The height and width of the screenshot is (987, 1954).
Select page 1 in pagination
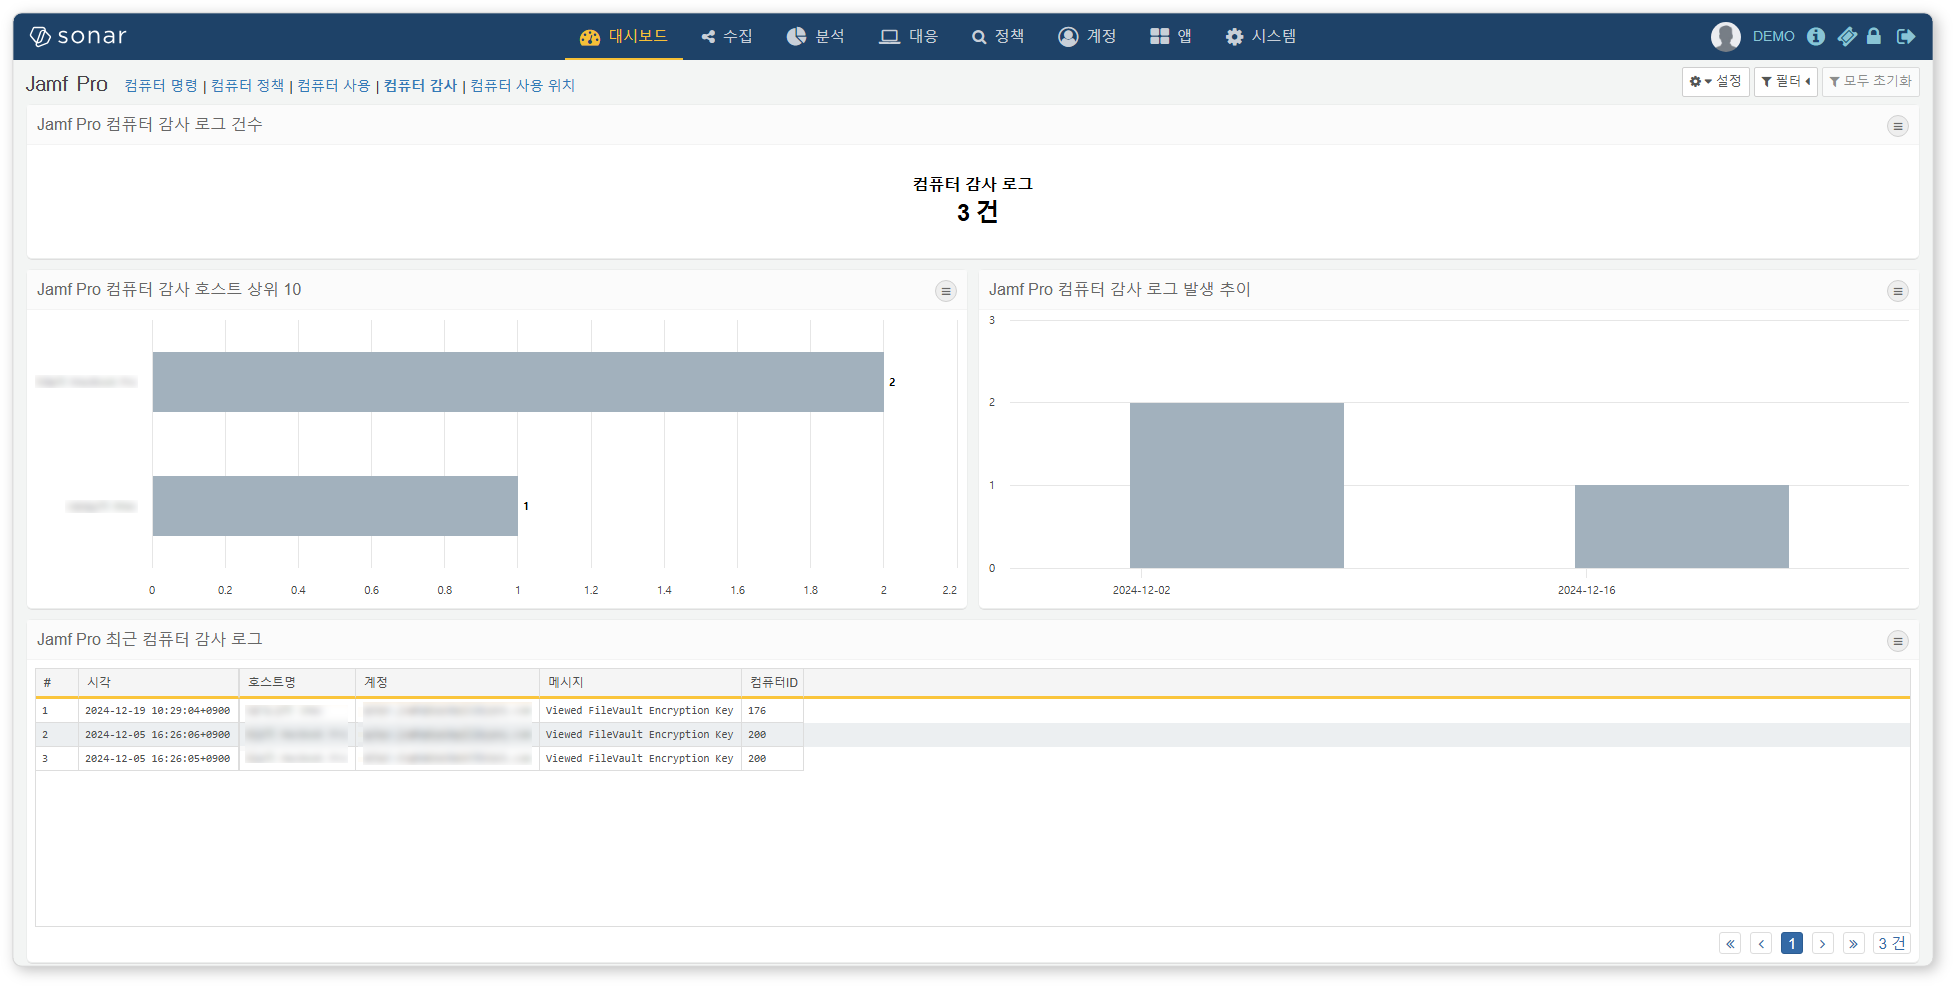coord(1792,943)
